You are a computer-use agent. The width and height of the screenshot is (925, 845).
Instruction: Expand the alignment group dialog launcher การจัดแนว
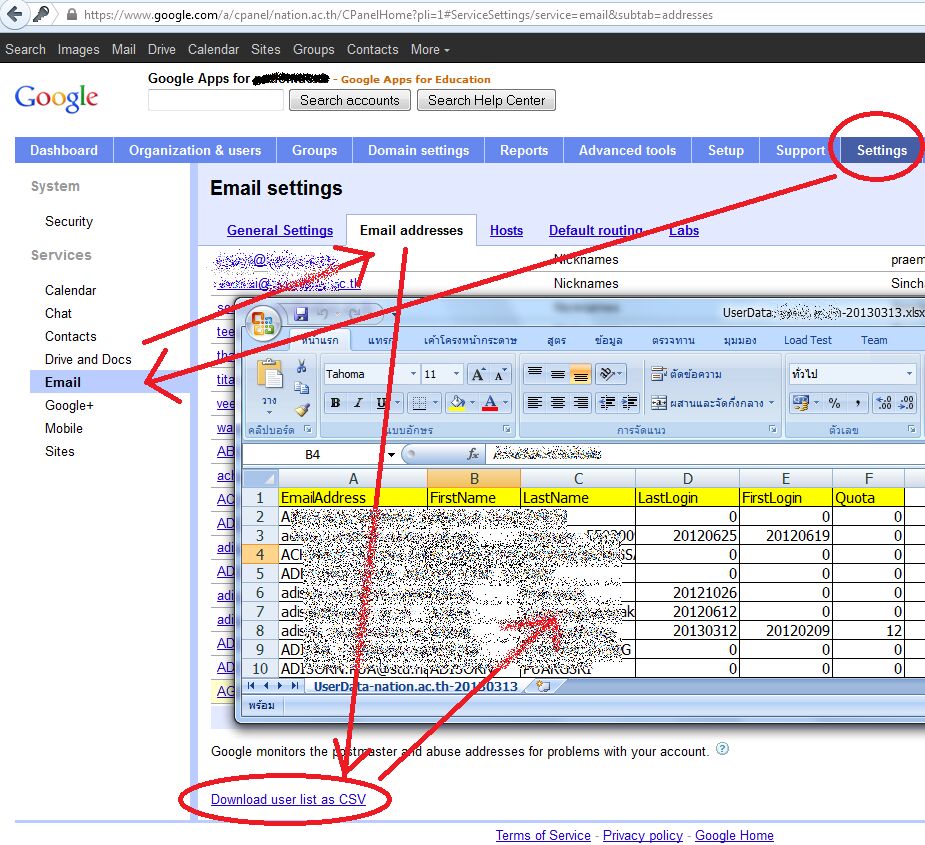point(772,430)
